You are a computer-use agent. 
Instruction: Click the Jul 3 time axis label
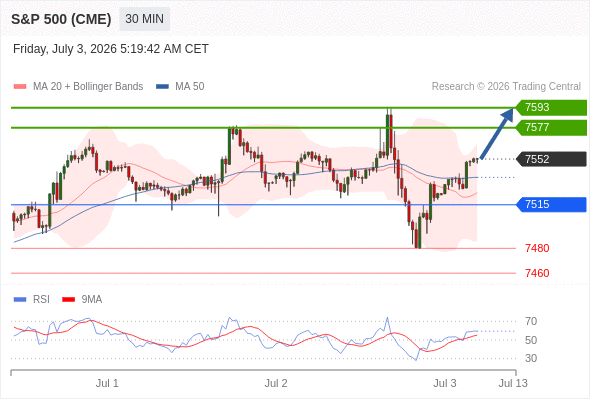[444, 383]
